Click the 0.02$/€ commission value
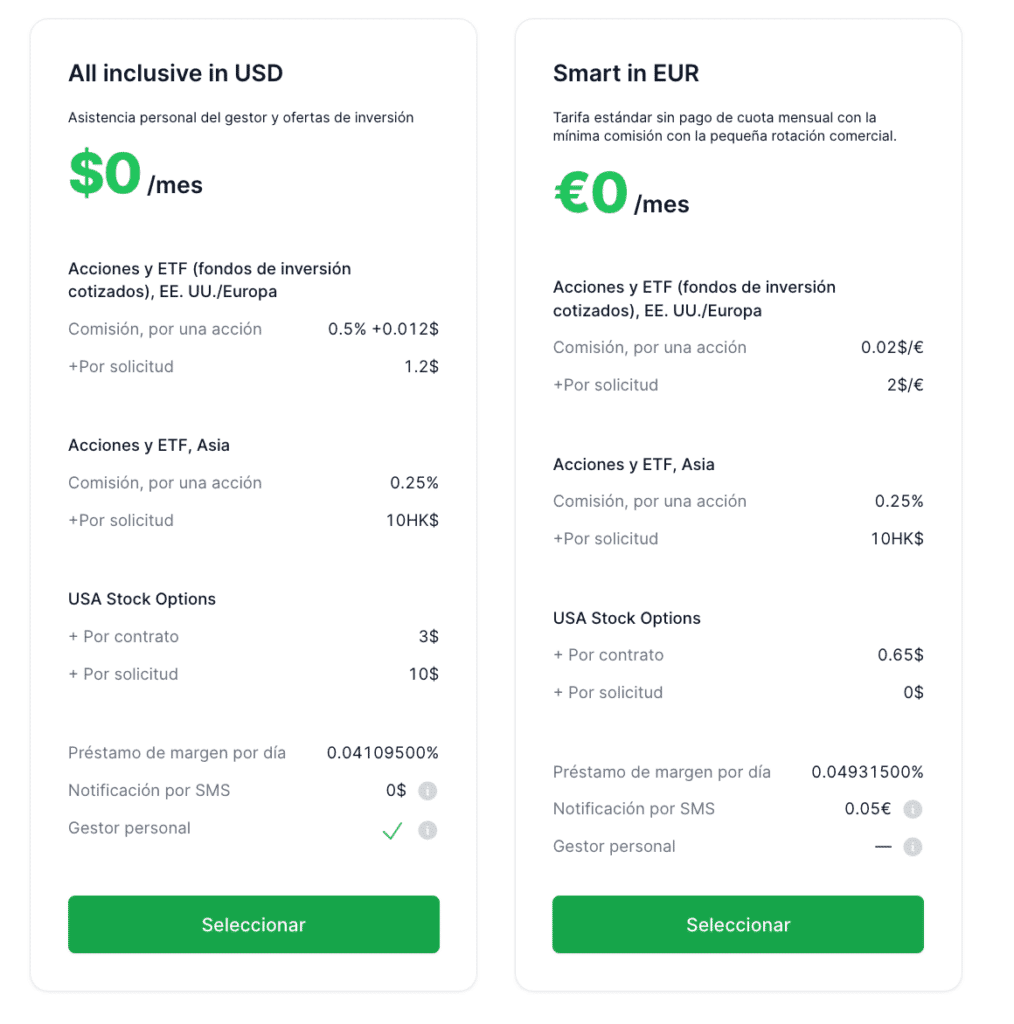The height and width of the screenshot is (1024, 1014). point(892,348)
